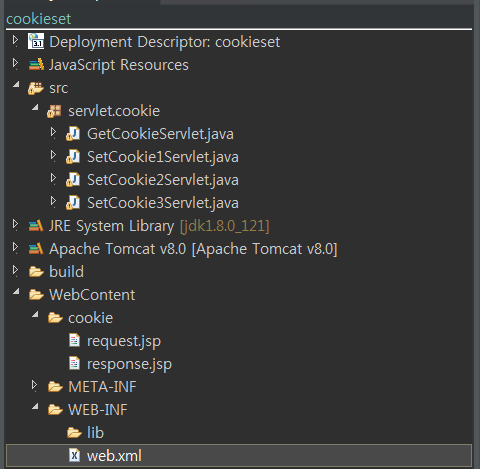480x469 pixels.
Task: Select SetCookie2Servlet.java in the tree
Action: click(x=163, y=180)
